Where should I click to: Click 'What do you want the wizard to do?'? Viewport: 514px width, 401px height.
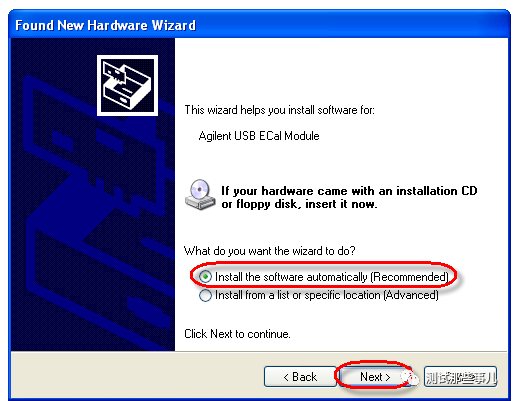click(270, 251)
